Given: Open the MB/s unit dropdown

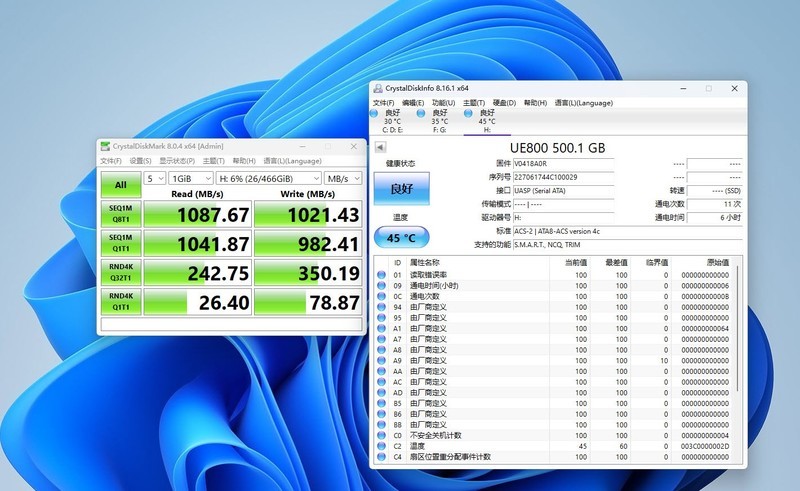Looking at the screenshot, I should 345,178.
